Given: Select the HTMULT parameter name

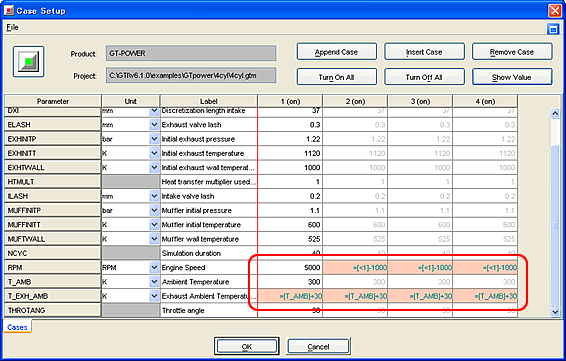Looking at the screenshot, I should (x=52, y=182).
